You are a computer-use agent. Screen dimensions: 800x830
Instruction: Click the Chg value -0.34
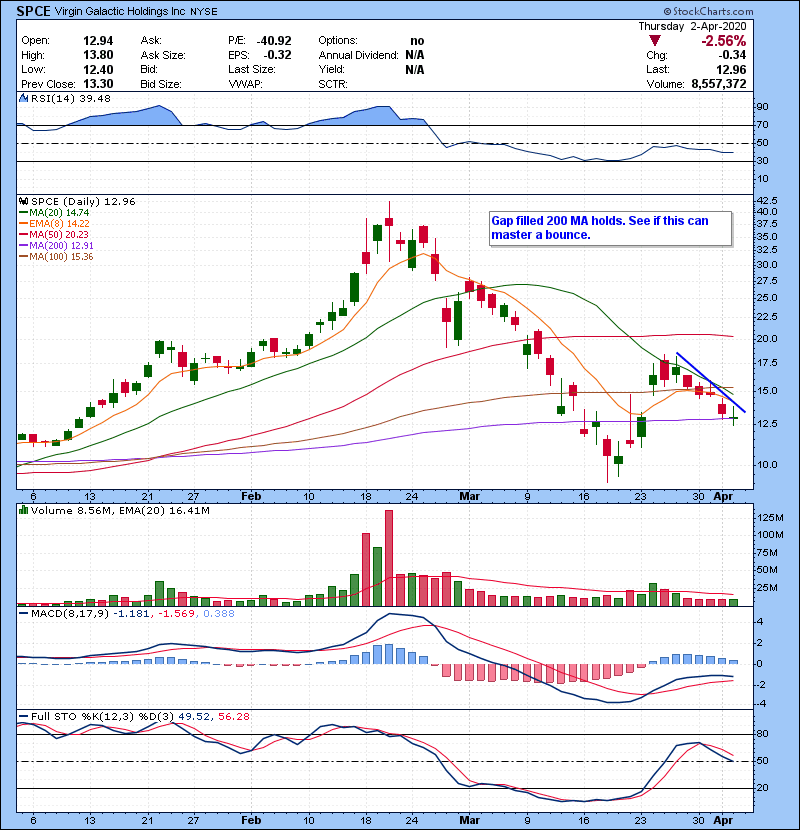tap(732, 55)
